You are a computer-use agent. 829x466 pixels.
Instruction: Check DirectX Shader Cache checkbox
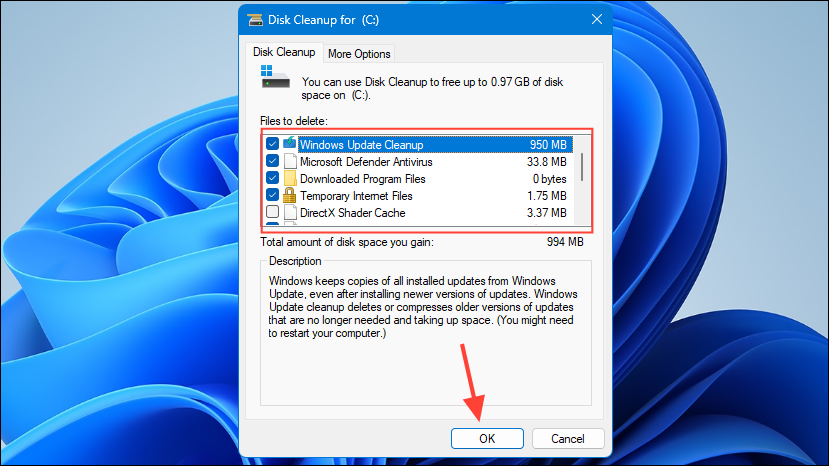(272, 212)
